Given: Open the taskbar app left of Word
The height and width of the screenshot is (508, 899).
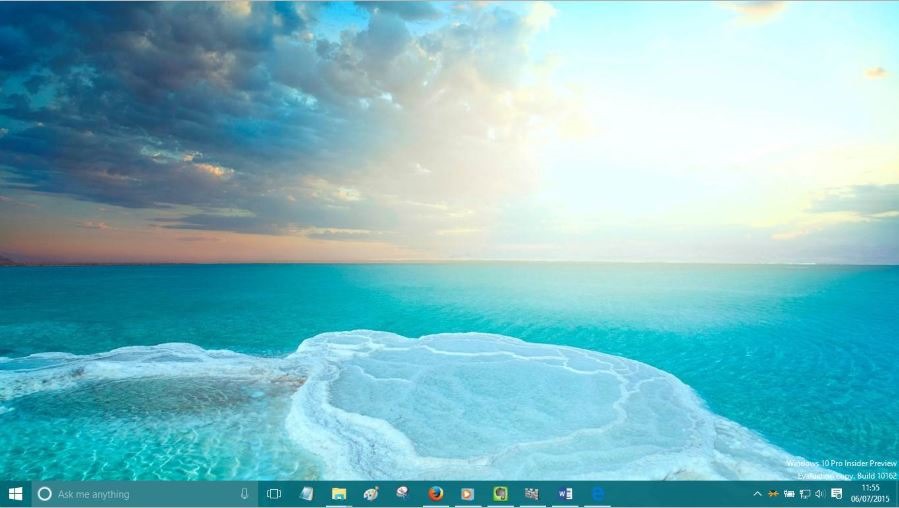Looking at the screenshot, I should click(532, 494).
